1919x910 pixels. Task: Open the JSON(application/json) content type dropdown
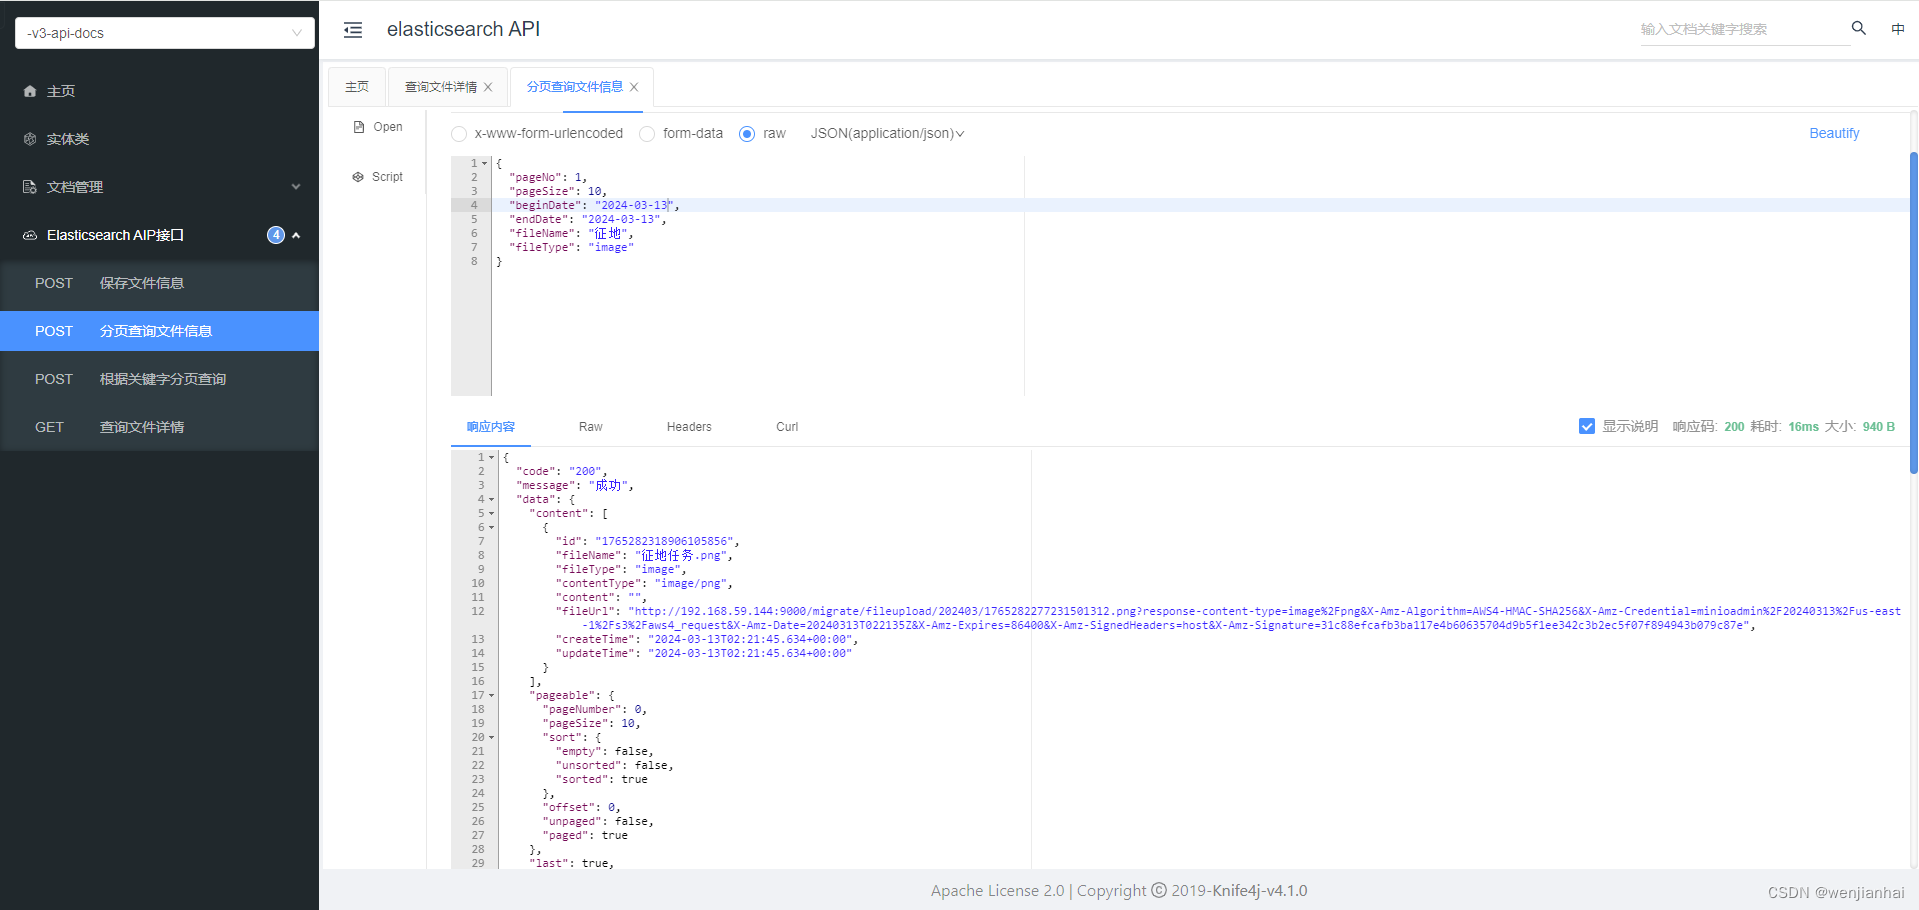pyautogui.click(x=887, y=133)
